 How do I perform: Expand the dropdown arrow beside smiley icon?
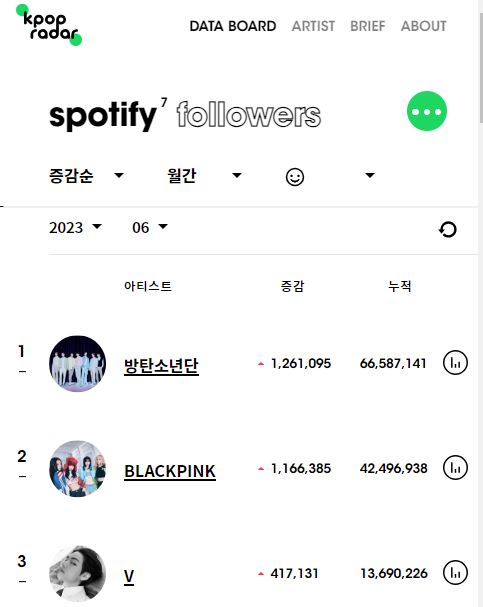tap(370, 175)
